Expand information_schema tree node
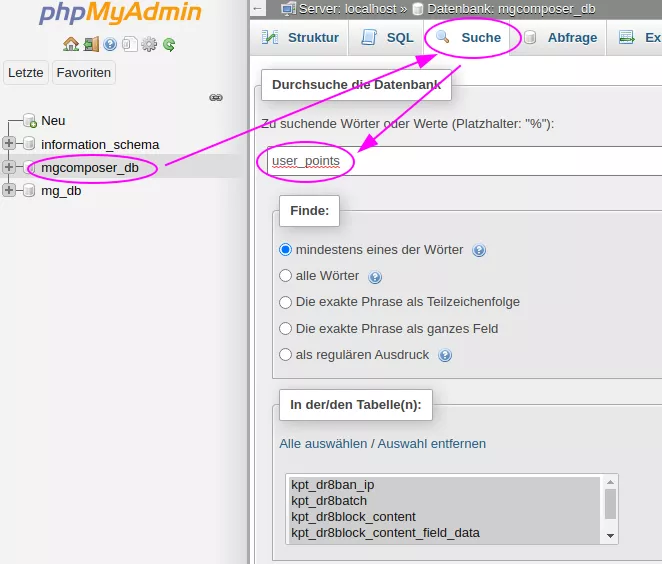662x564 pixels. pyautogui.click(x=8, y=143)
